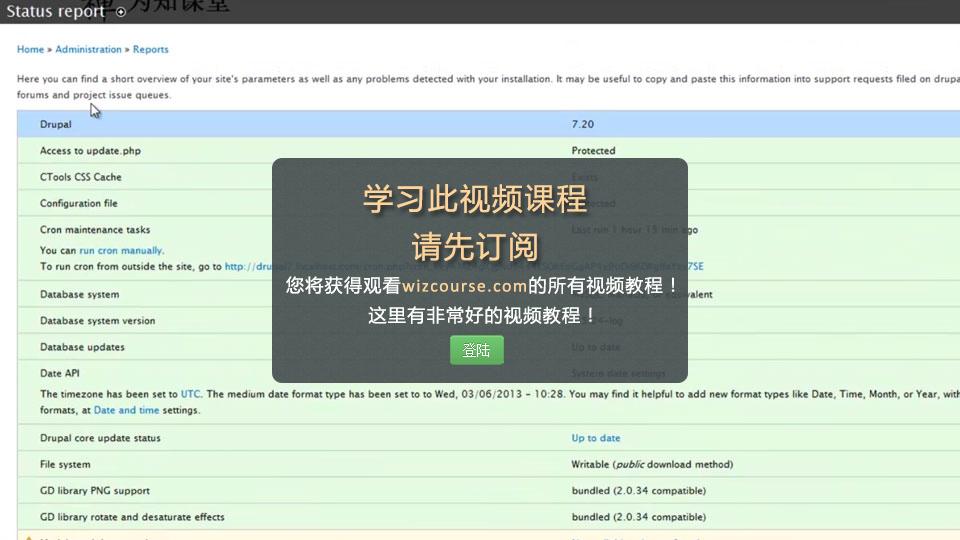The image size is (960, 540).
Task: Select Database system row label
Action: pyautogui.click(x=80, y=294)
